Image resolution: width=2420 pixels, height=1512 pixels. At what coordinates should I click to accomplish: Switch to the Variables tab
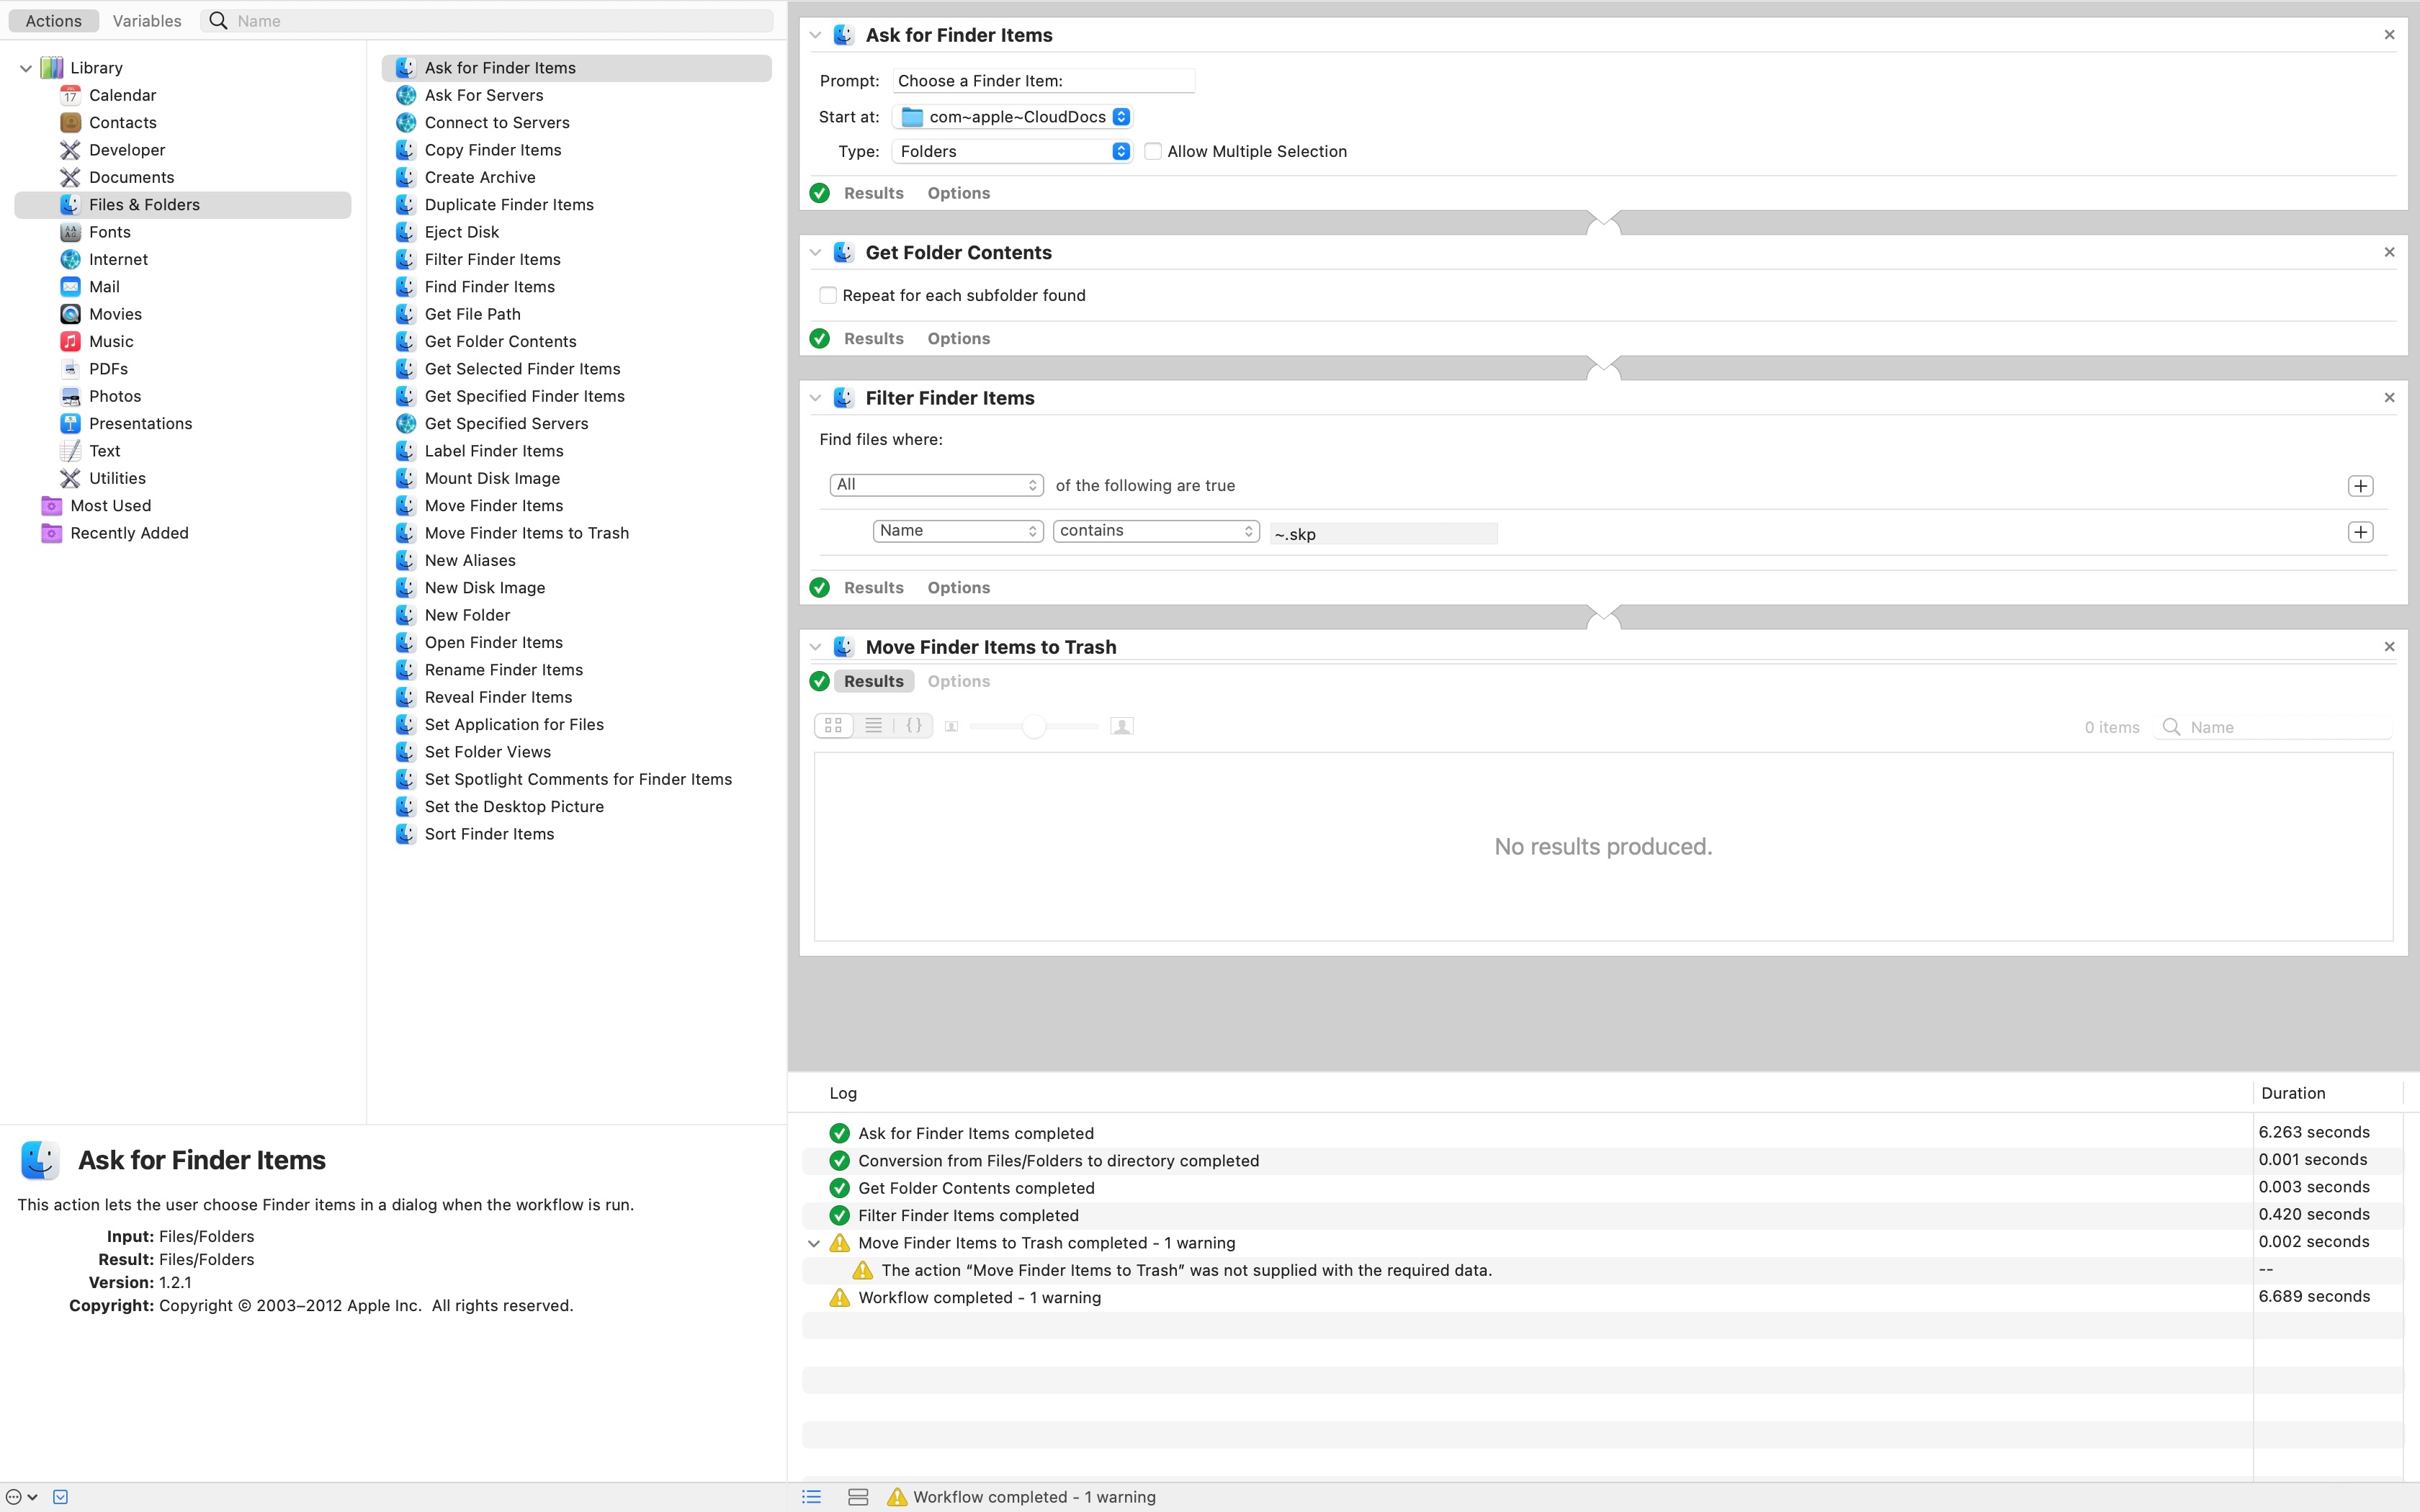coord(146,21)
